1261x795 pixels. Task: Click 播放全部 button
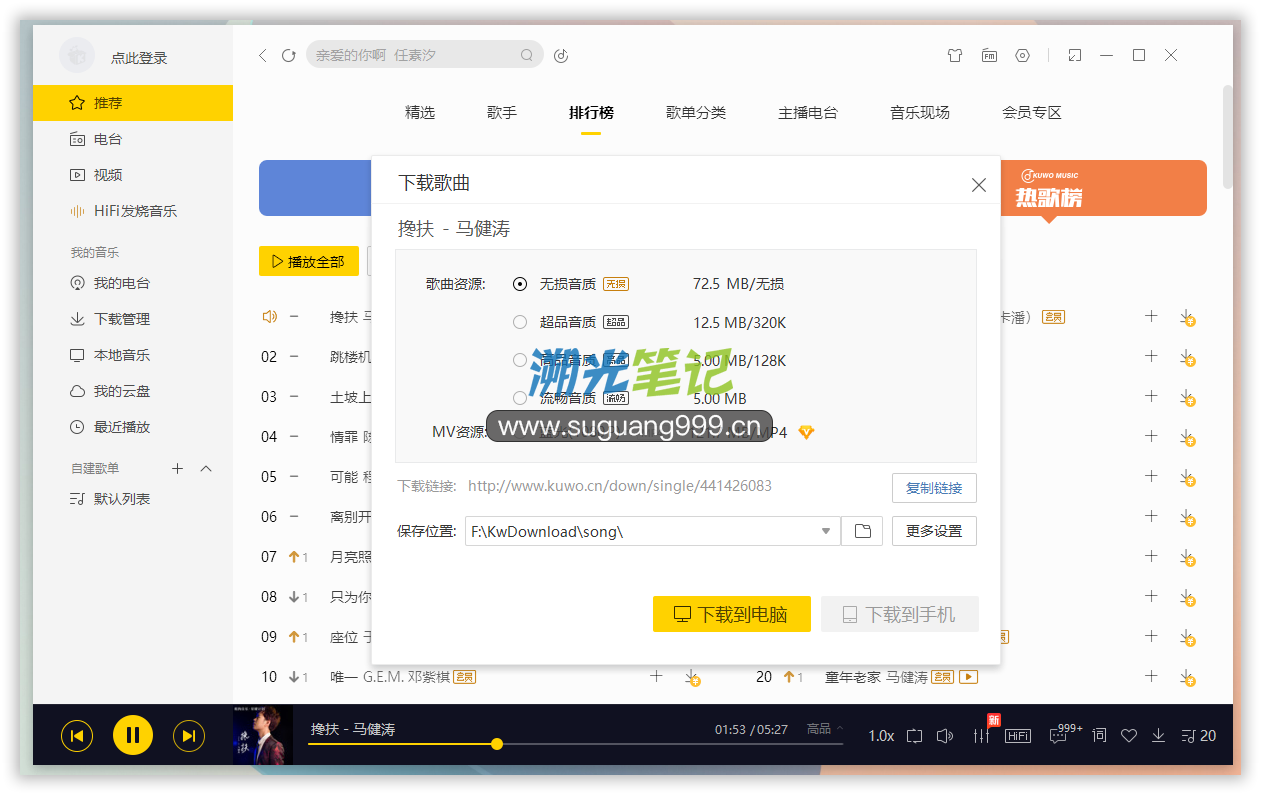click(x=309, y=261)
